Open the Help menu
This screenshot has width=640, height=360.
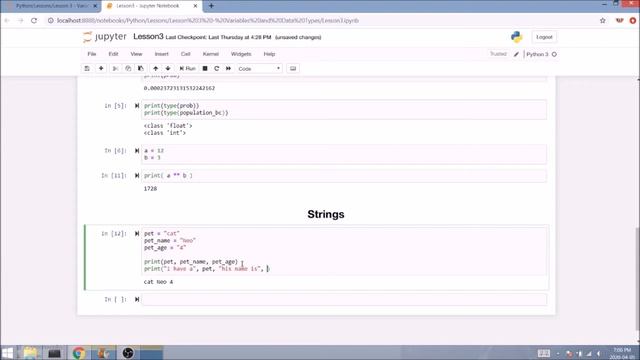269,54
